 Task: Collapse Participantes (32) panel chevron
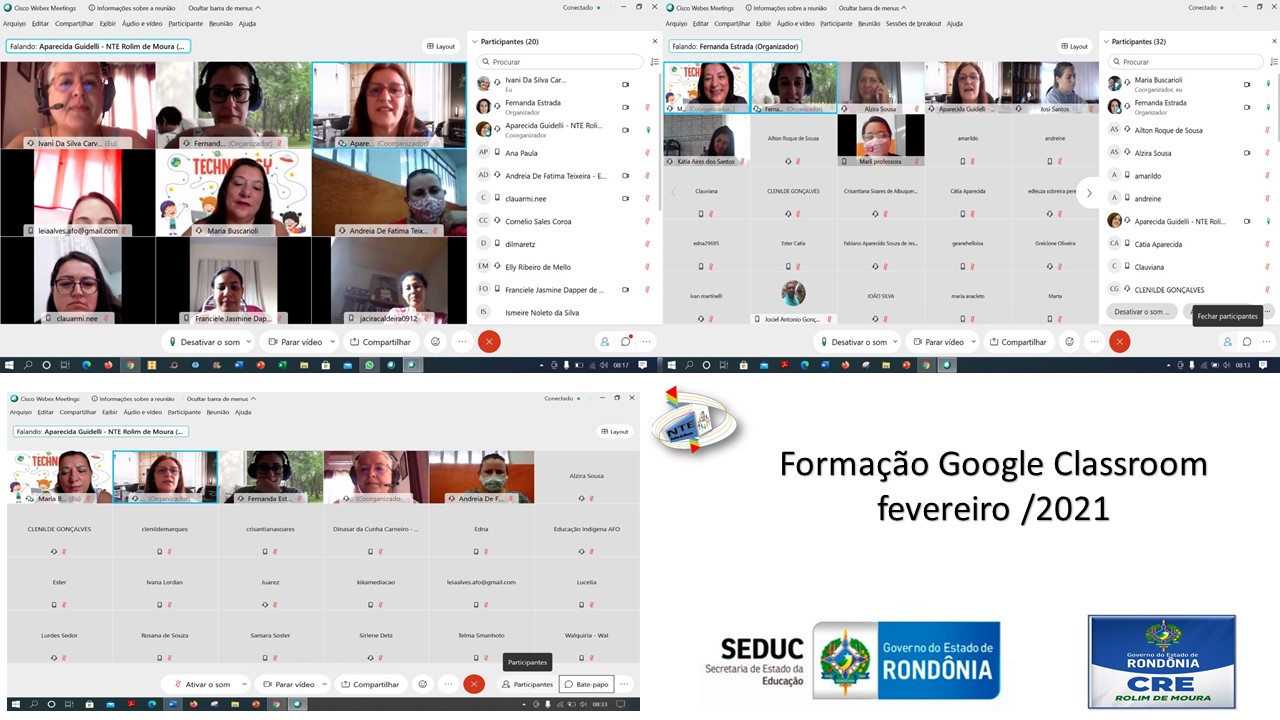[1105, 42]
